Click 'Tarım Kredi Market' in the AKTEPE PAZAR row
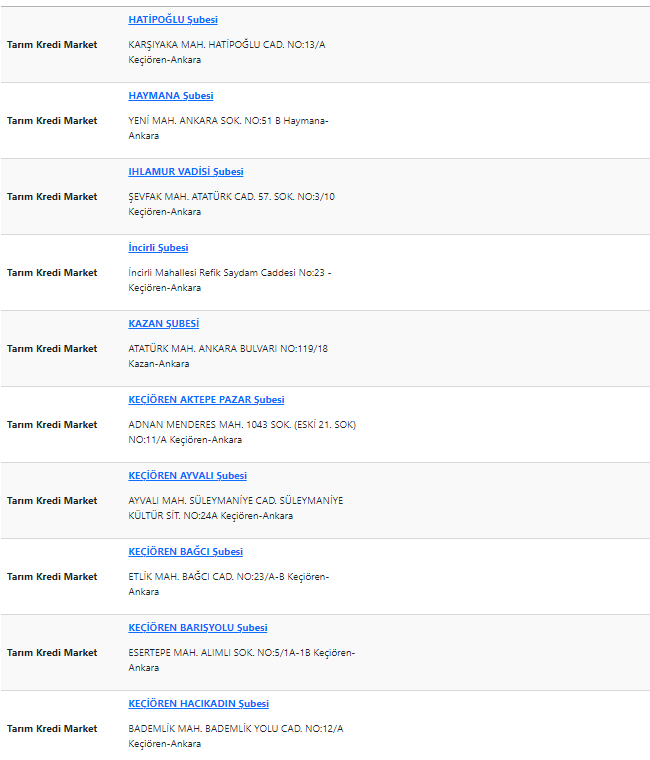650x760 pixels. 52,425
